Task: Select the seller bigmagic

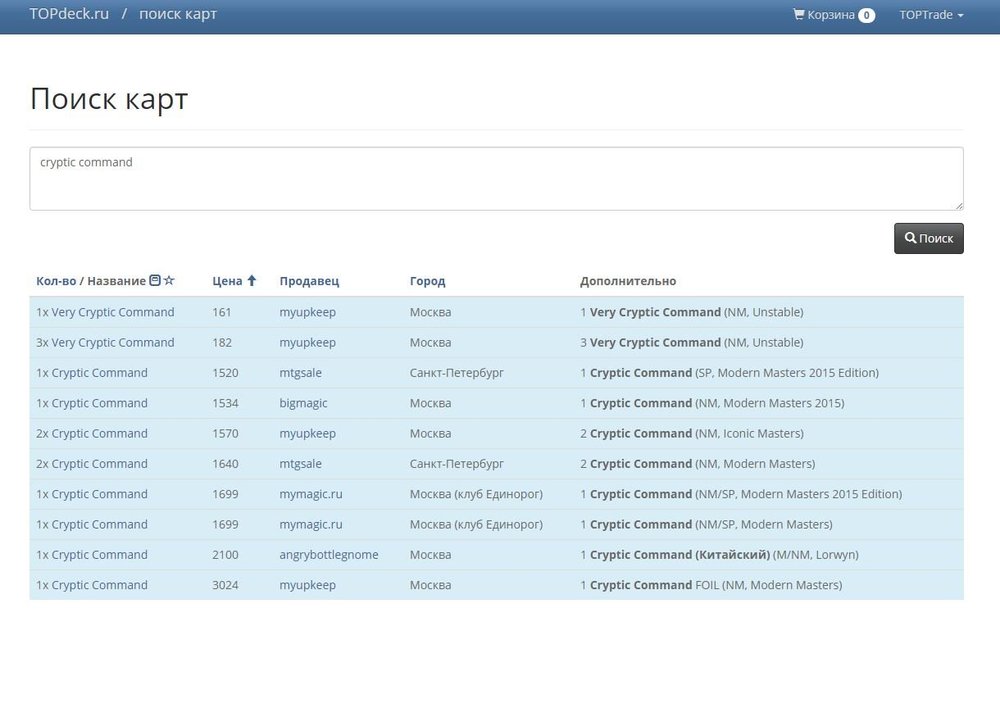Action: pos(303,403)
